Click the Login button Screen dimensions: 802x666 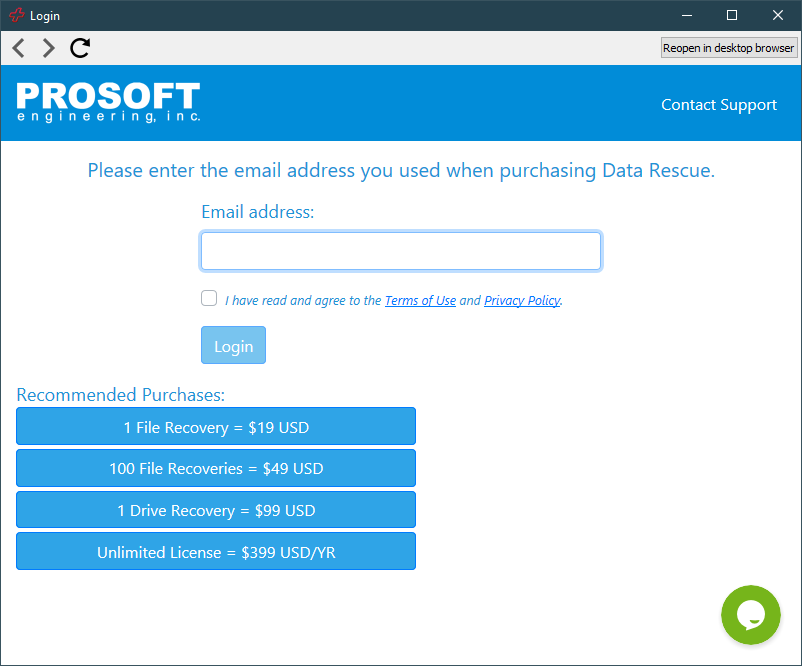233,345
